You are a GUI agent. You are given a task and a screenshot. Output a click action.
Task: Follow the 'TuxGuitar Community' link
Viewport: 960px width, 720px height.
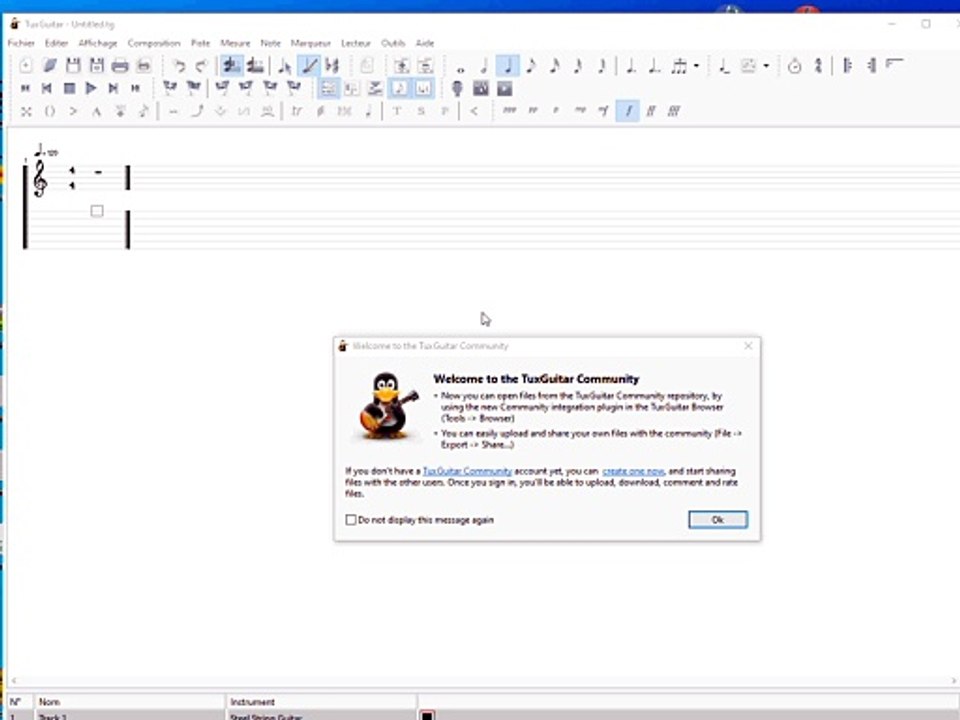pyautogui.click(x=467, y=471)
